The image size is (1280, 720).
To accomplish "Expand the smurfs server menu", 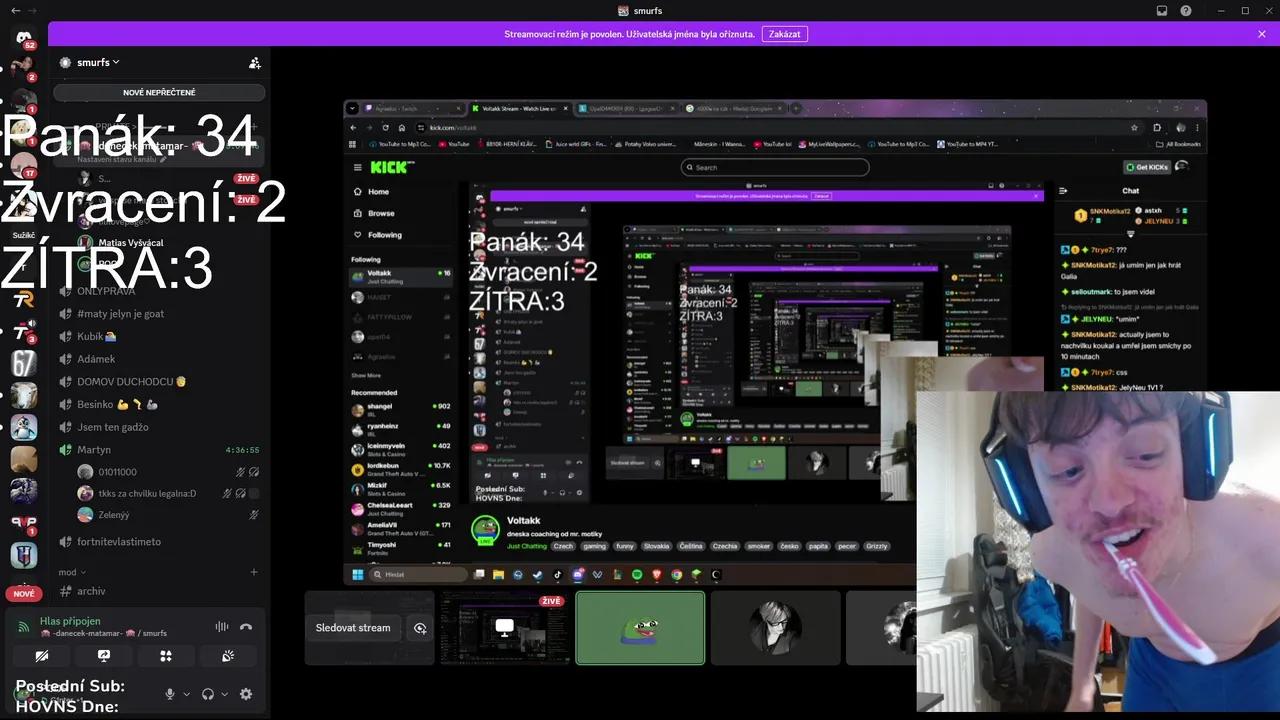I will coord(98,62).
